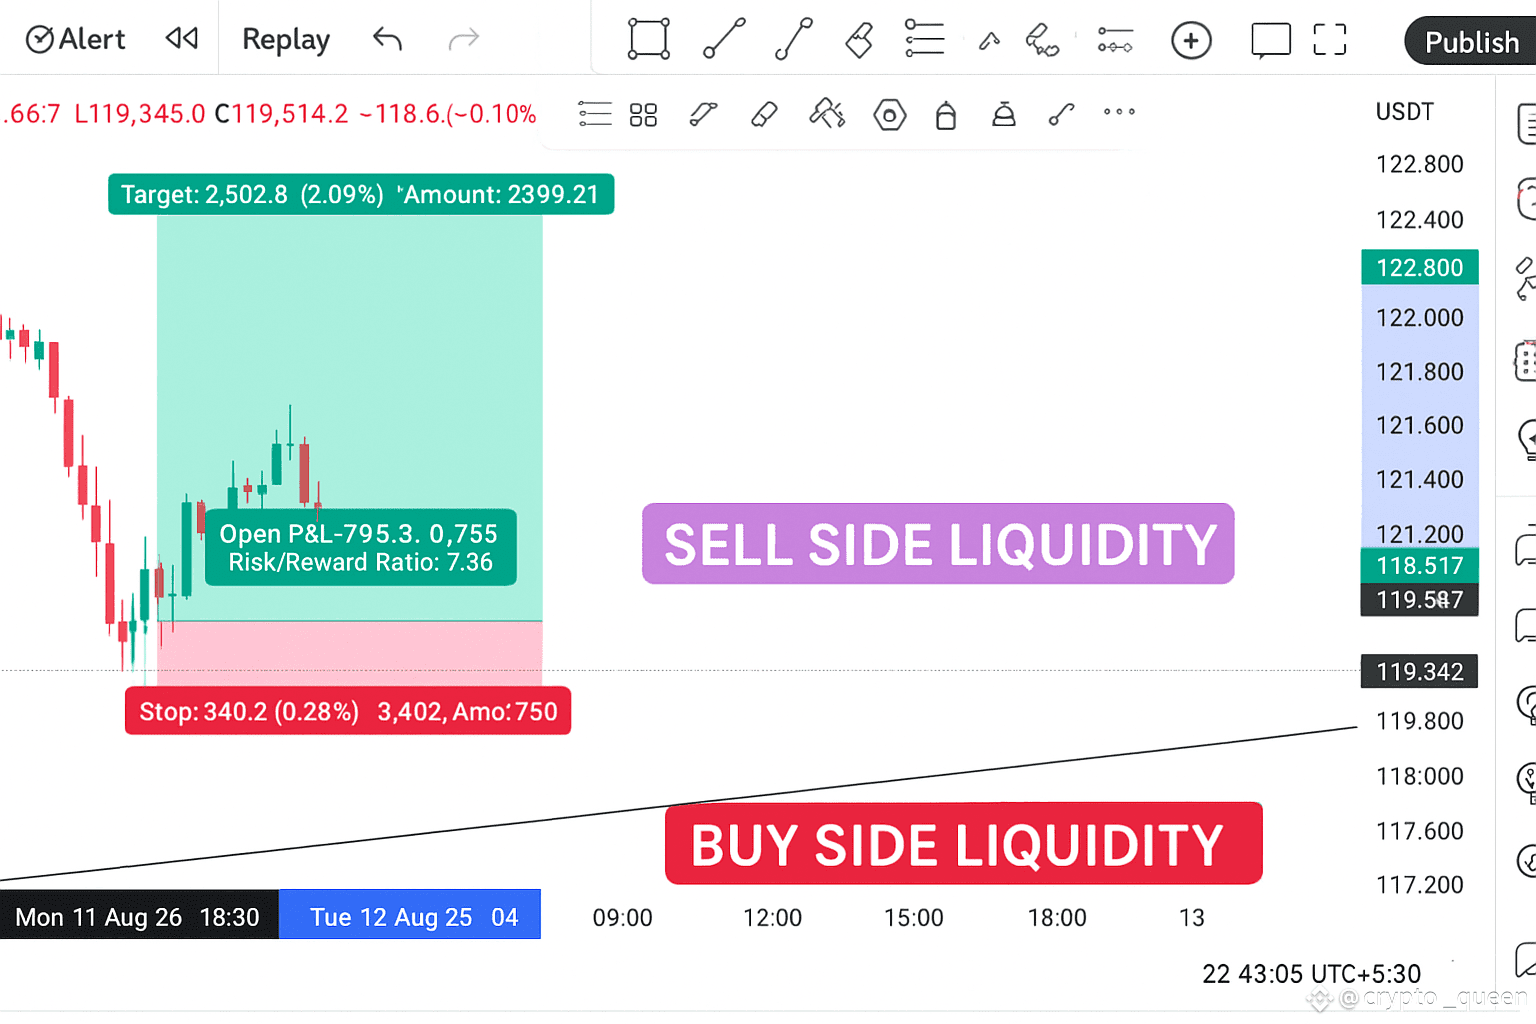Click the hexagon settings icon in drawing toolbar
The image size is (1536, 1024).
(889, 115)
